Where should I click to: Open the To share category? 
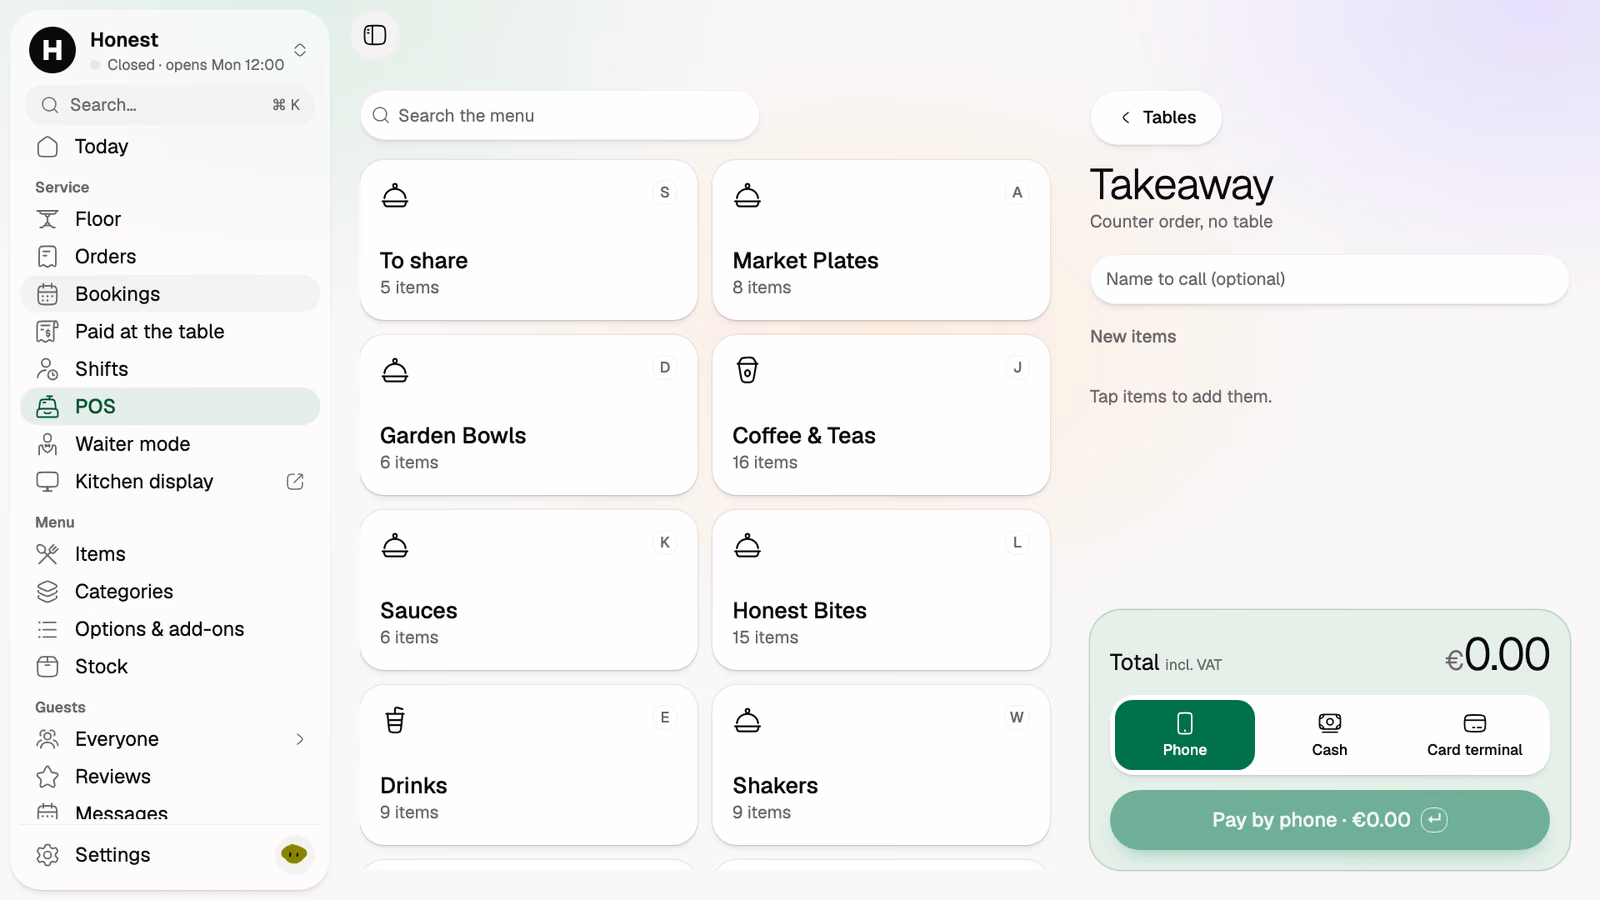(529, 240)
